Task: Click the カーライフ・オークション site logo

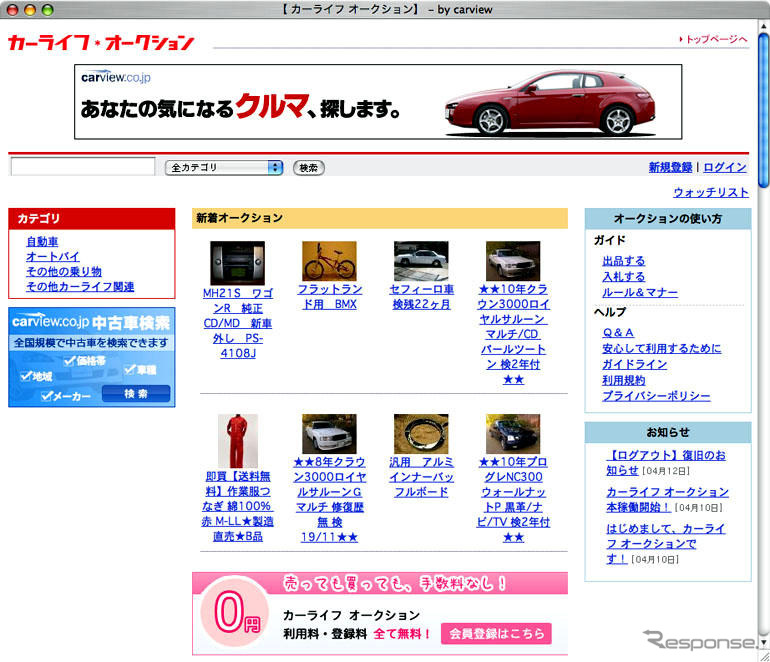Action: click(101, 43)
